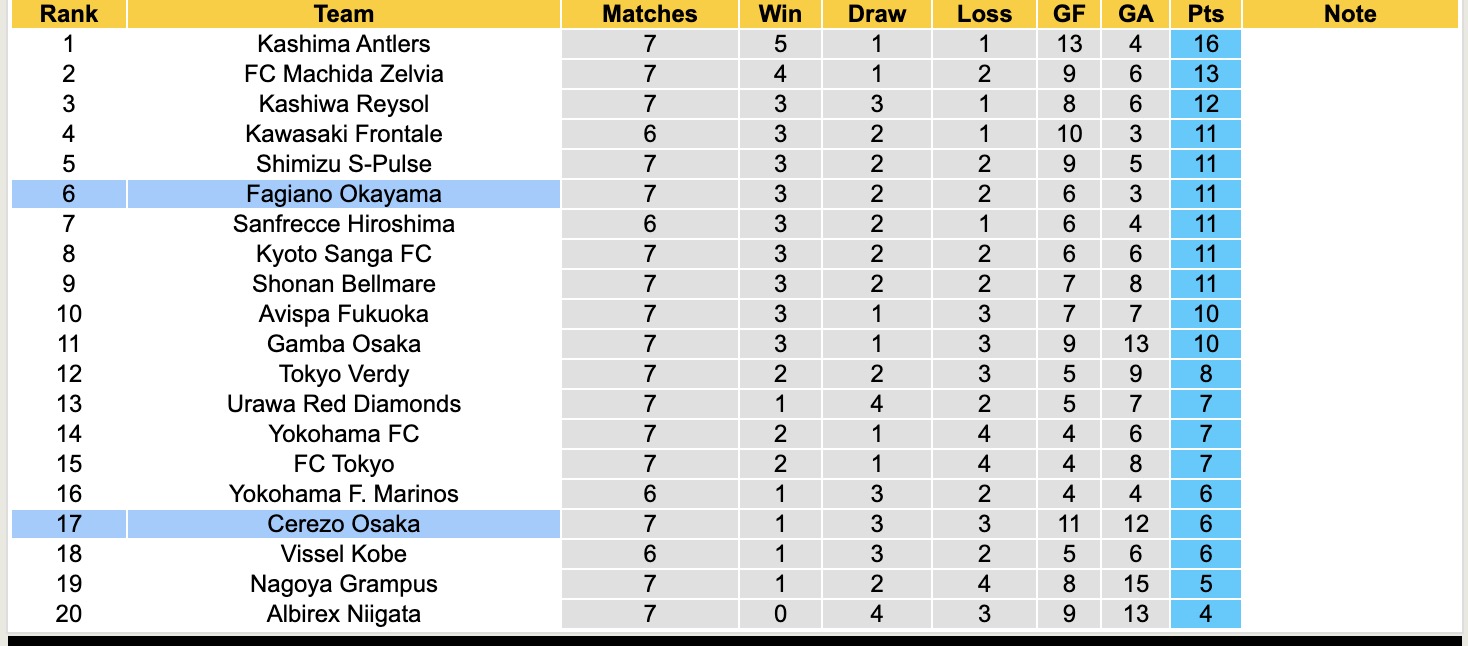Select the Albirex Niigata team name
The image size is (1468, 646).
click(x=343, y=614)
